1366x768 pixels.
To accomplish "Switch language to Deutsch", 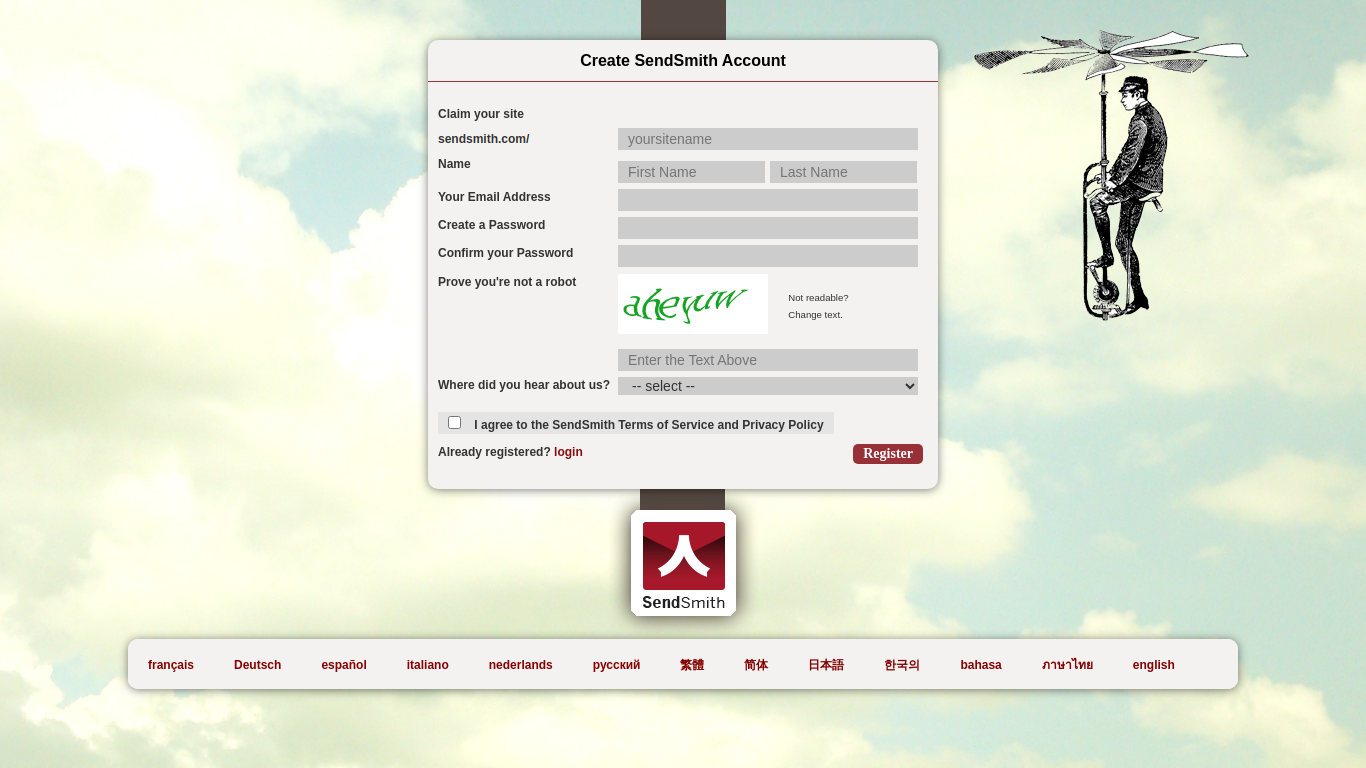I will coord(257,665).
